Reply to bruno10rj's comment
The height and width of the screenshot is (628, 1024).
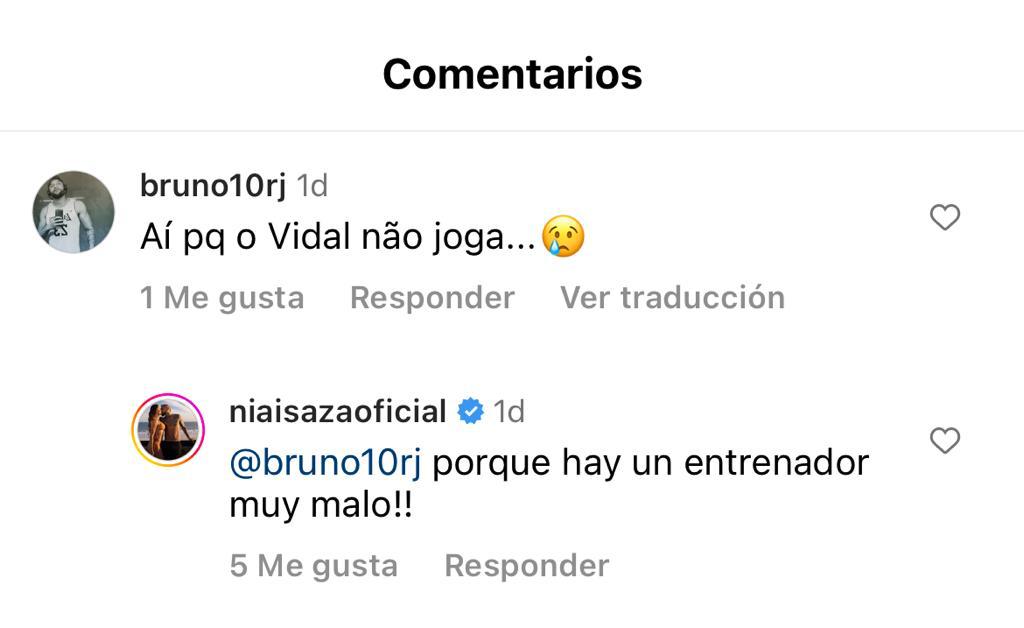[x=432, y=297]
